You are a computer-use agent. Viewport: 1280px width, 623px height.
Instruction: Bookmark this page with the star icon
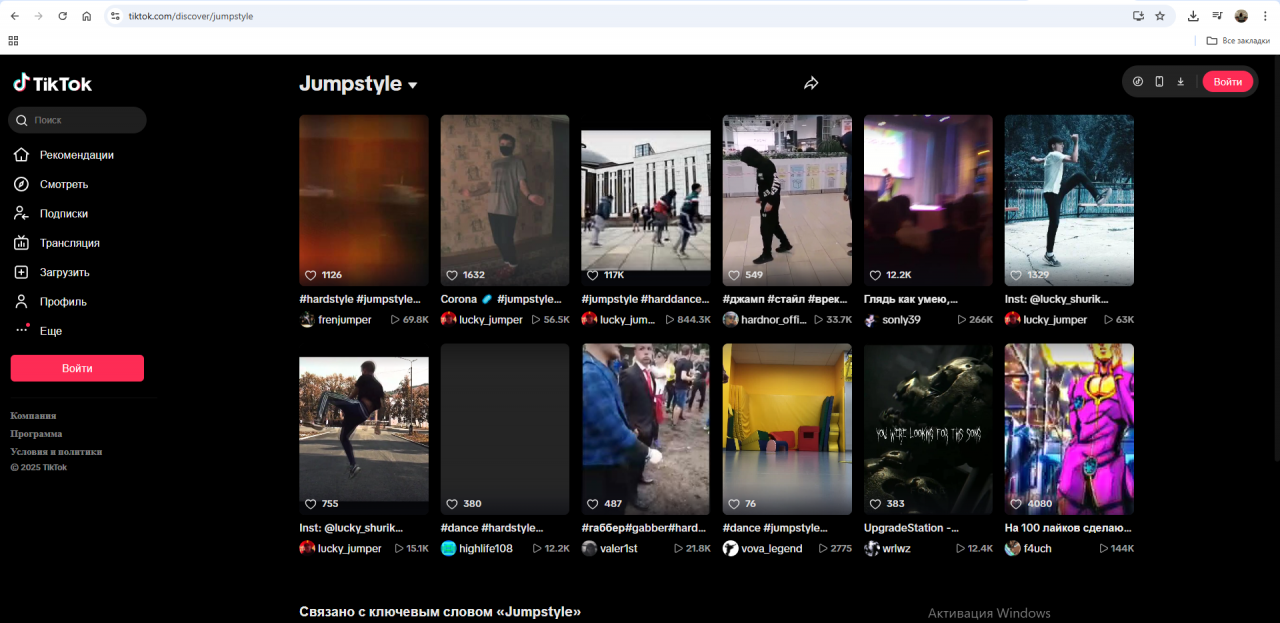(1160, 16)
